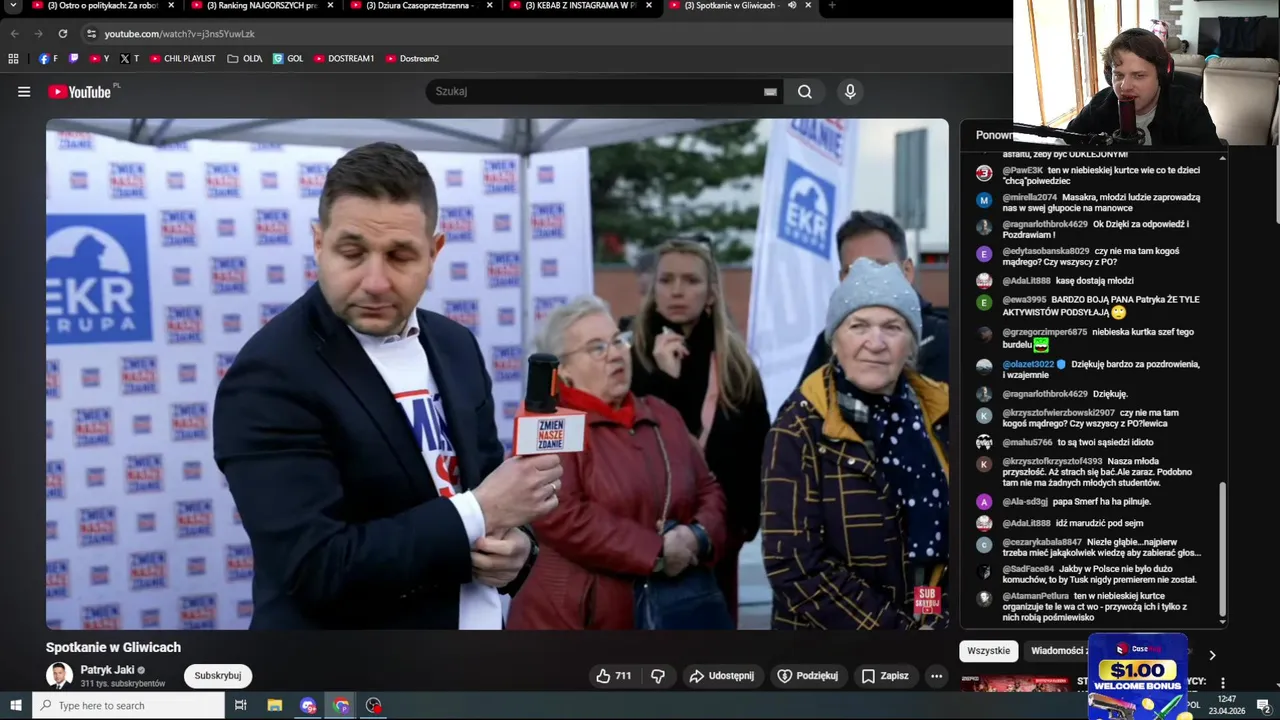Screen dimensions: 1280x720
Task: Go to YouTube home via logo
Action: 80,92
